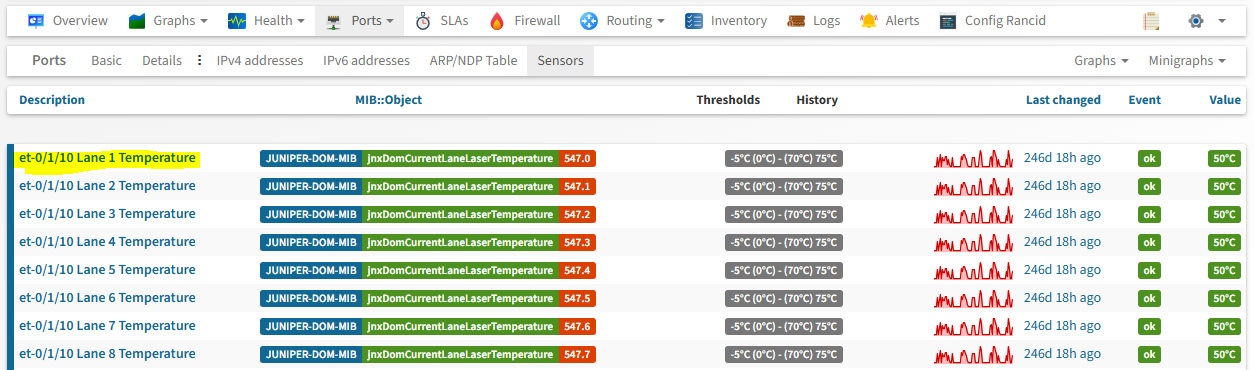Click the Overview icon in navbar
Viewport: 1254px width, 370px height.
(36, 20)
